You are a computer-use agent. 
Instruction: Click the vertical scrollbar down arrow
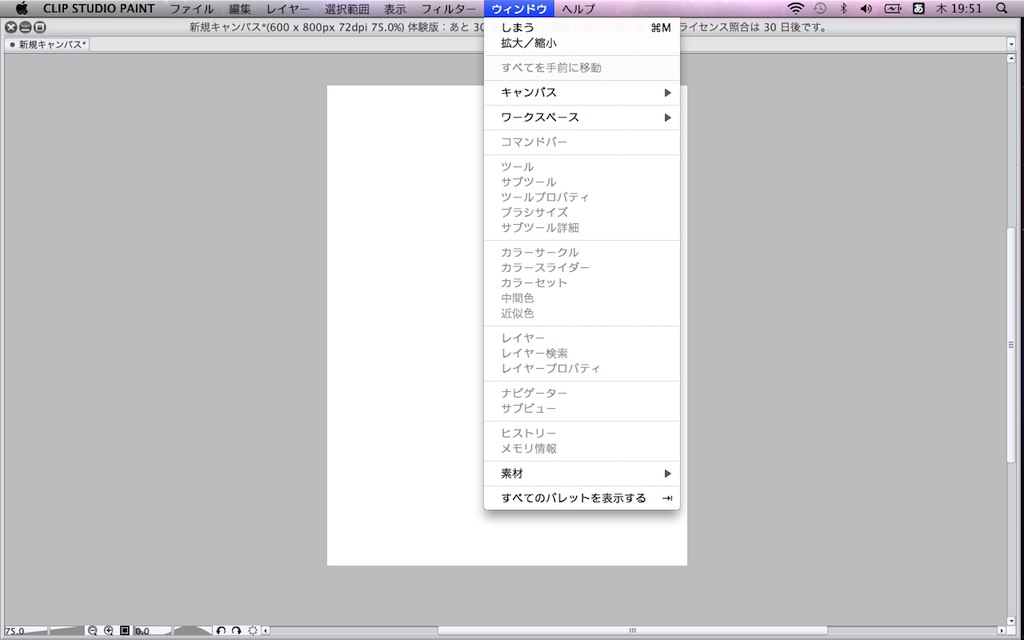[1011, 620]
